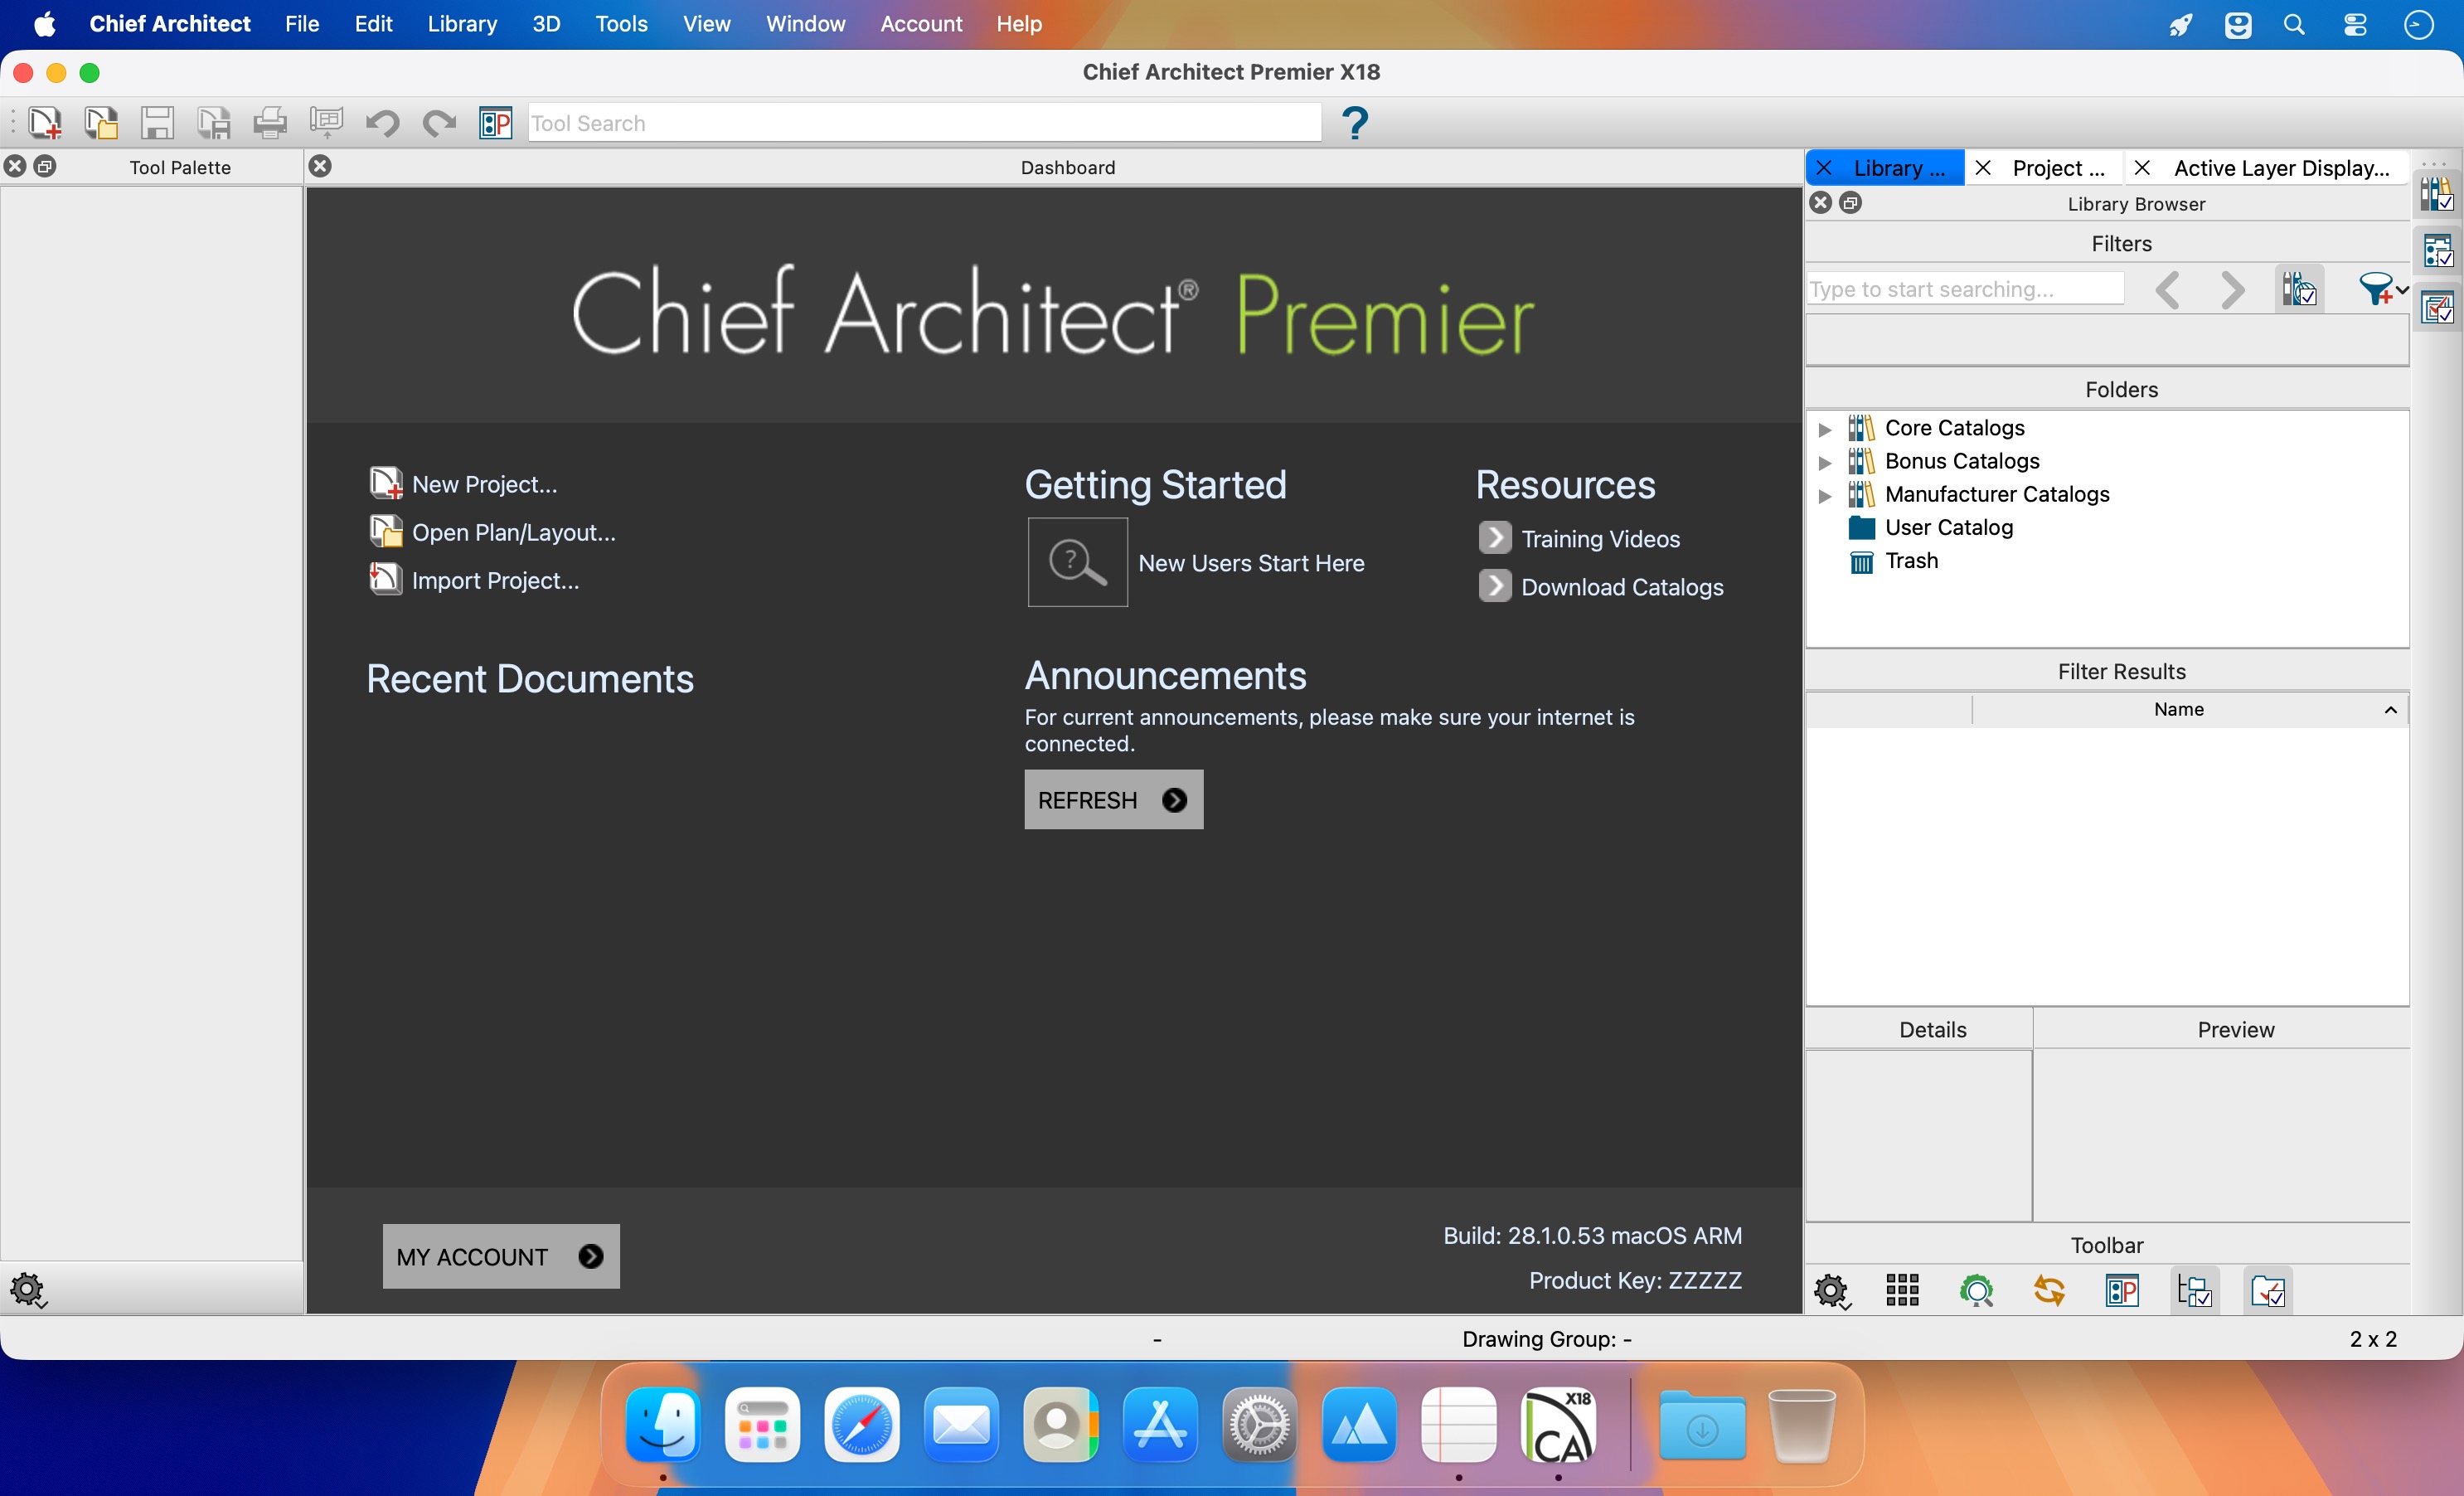This screenshot has height=1496, width=2464.
Task: Click the Open Plan folder icon in the main toolbar
Action: point(101,123)
